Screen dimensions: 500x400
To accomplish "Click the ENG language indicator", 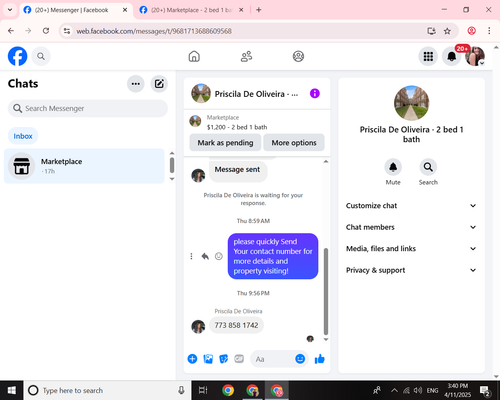I will (x=432, y=390).
